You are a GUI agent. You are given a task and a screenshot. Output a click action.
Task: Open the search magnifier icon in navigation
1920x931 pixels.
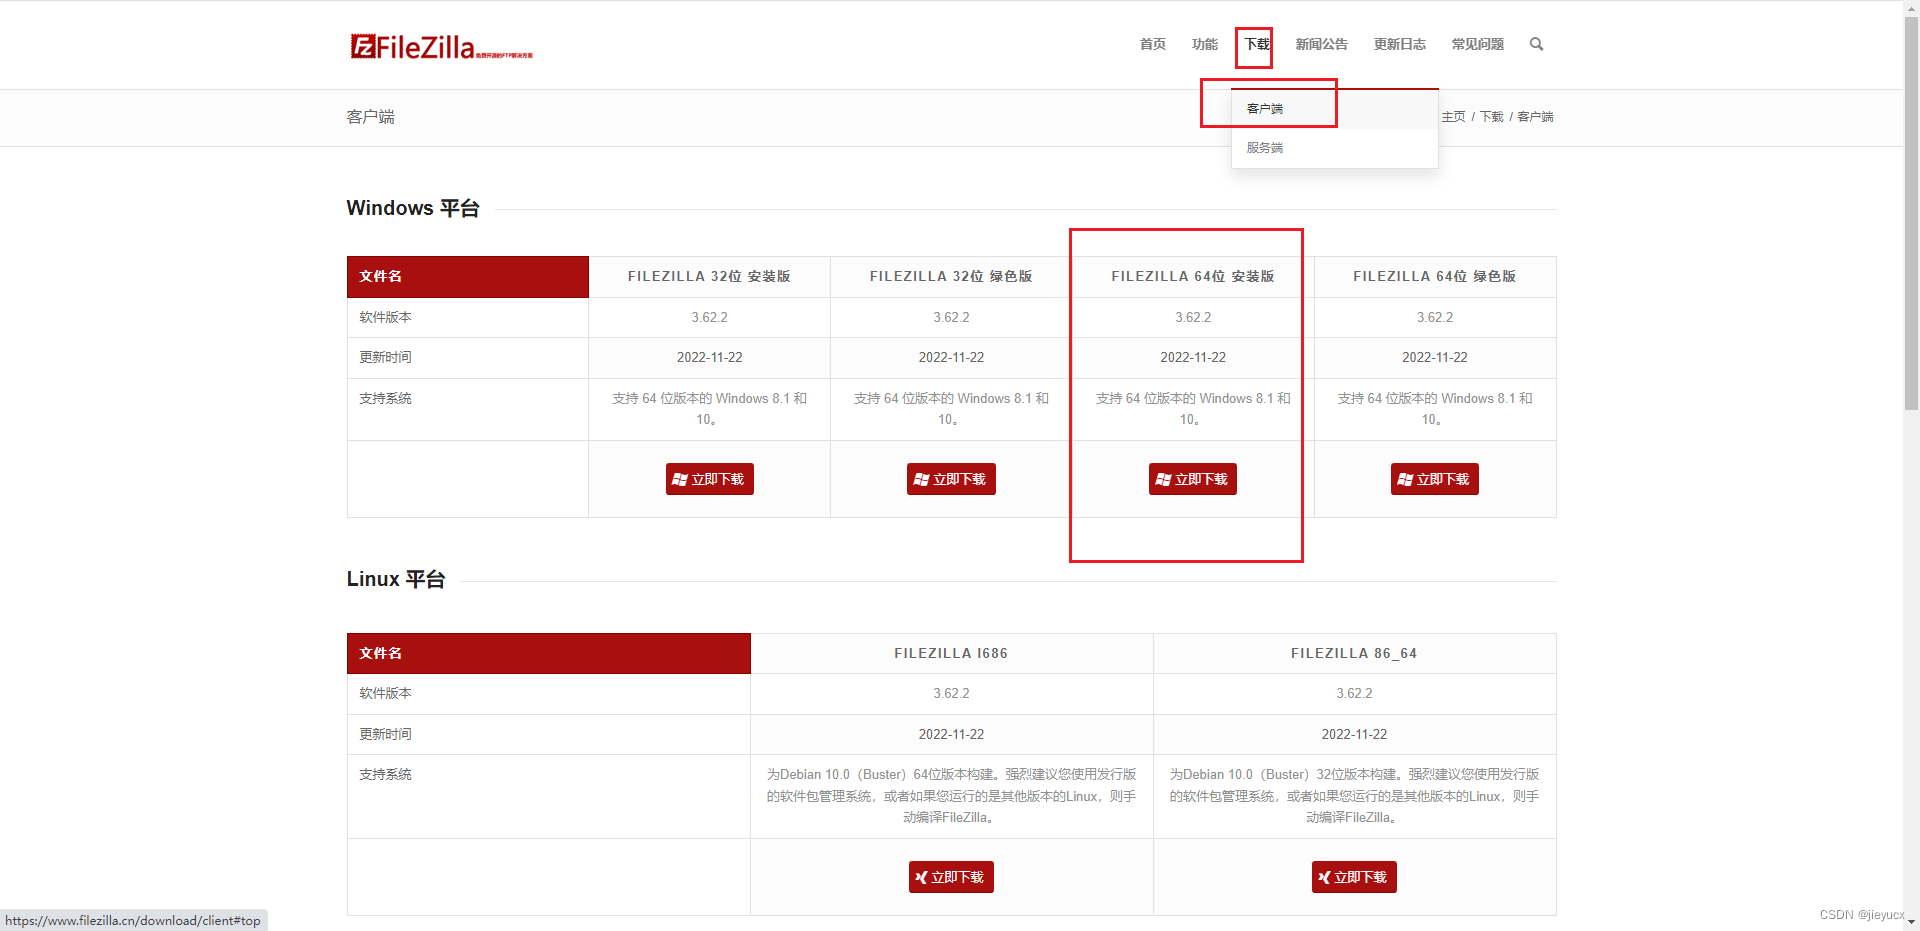click(x=1536, y=44)
